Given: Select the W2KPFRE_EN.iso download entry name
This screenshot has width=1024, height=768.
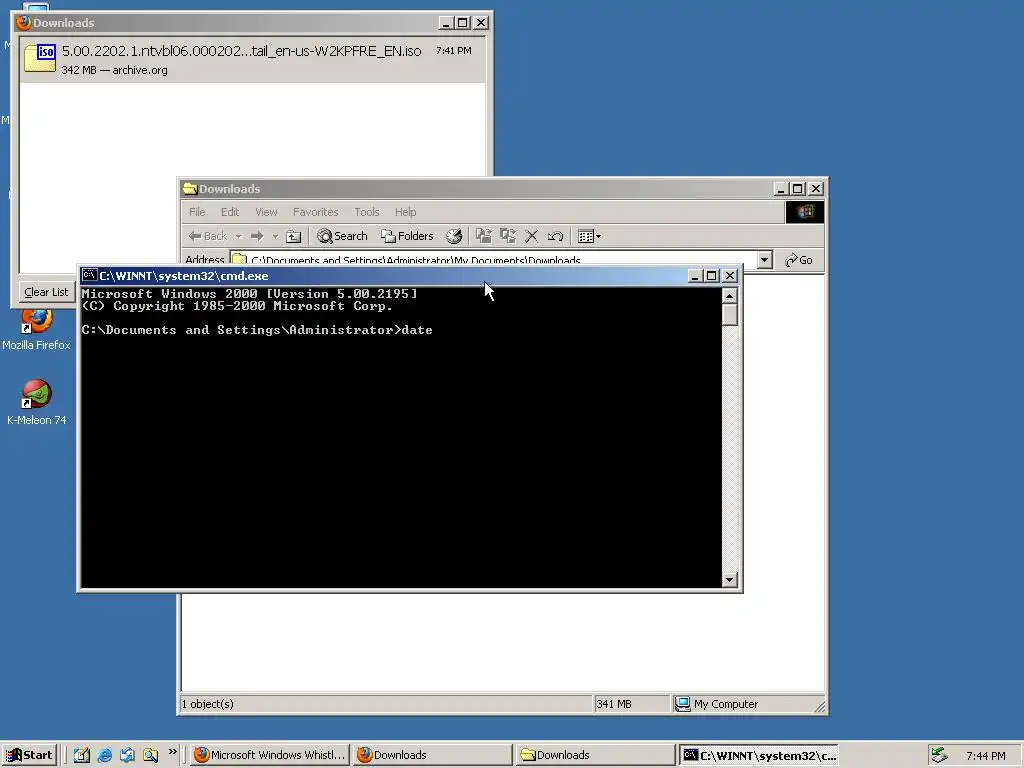Looking at the screenshot, I should 242,51.
